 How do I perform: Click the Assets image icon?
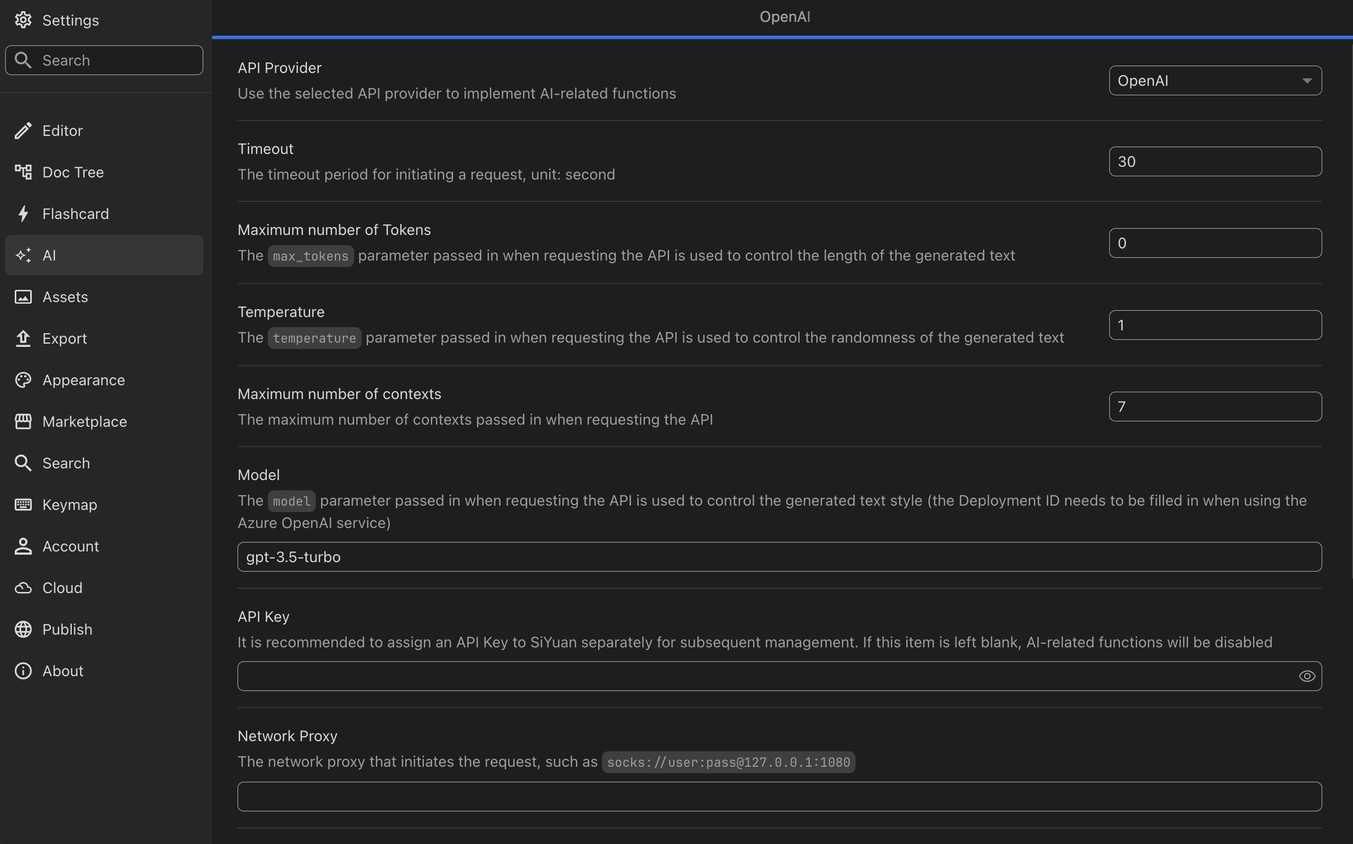coord(23,297)
